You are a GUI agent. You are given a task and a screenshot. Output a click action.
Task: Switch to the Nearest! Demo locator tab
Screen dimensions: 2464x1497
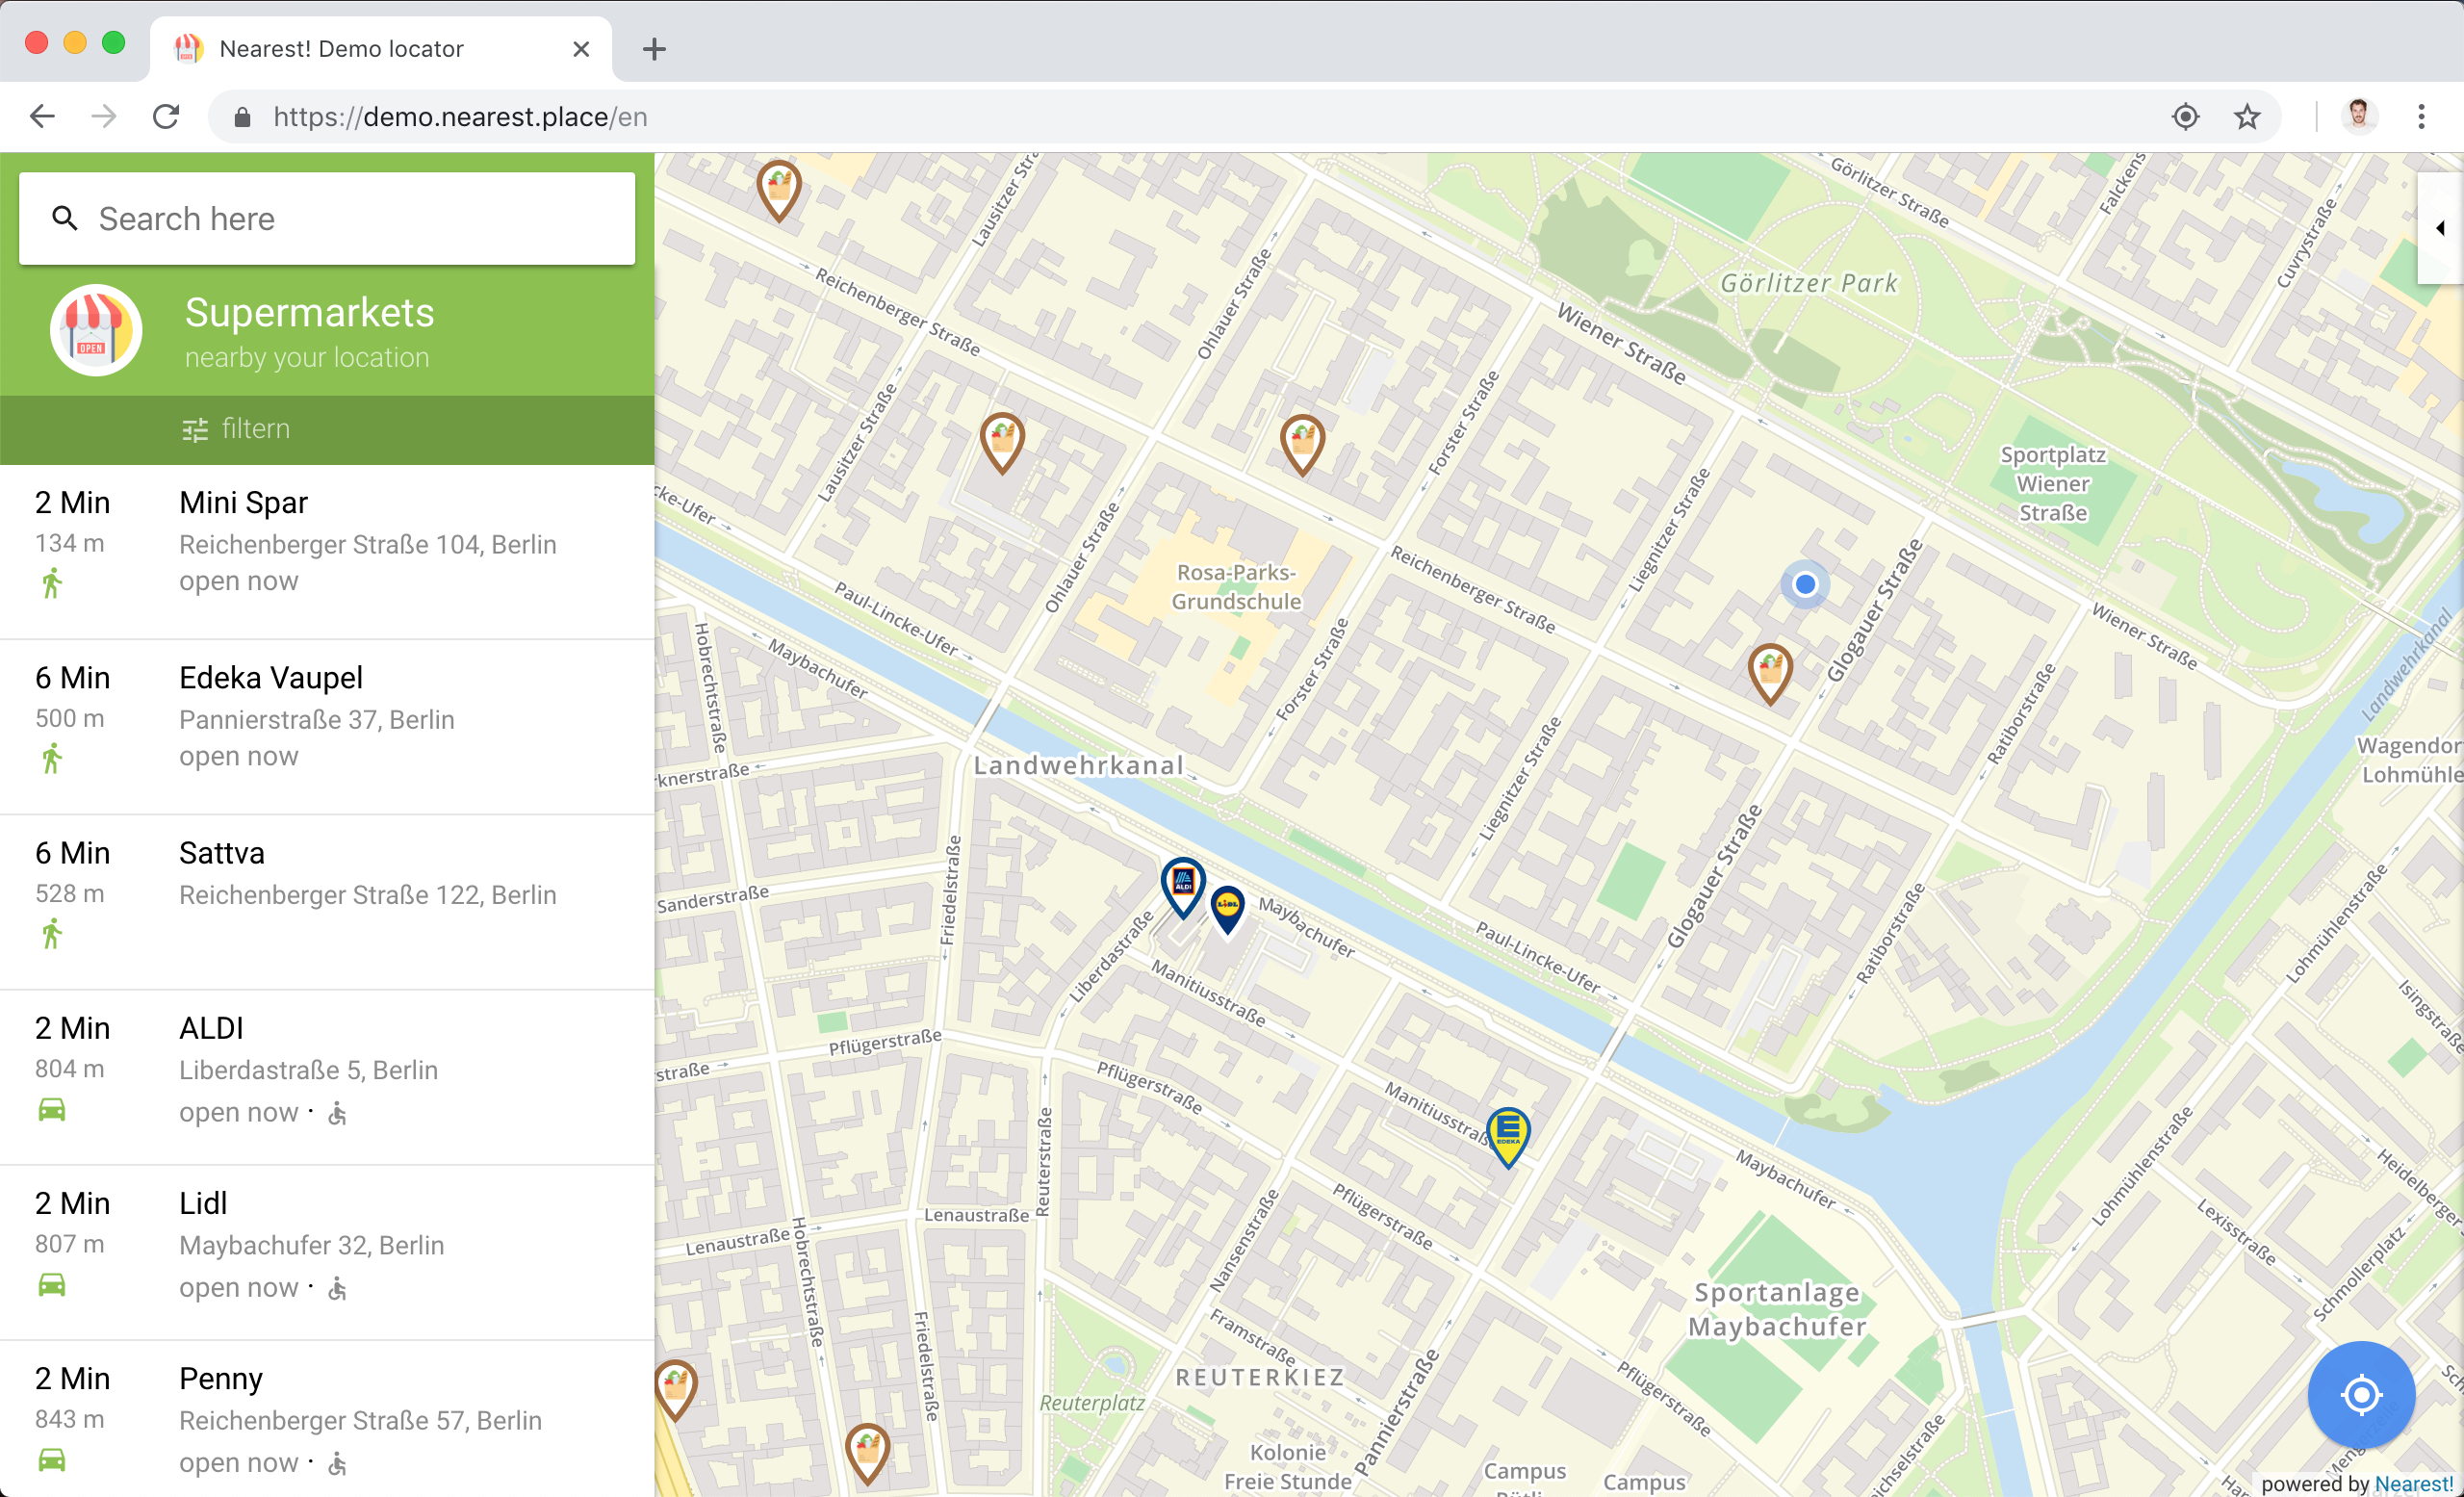tap(340, 48)
